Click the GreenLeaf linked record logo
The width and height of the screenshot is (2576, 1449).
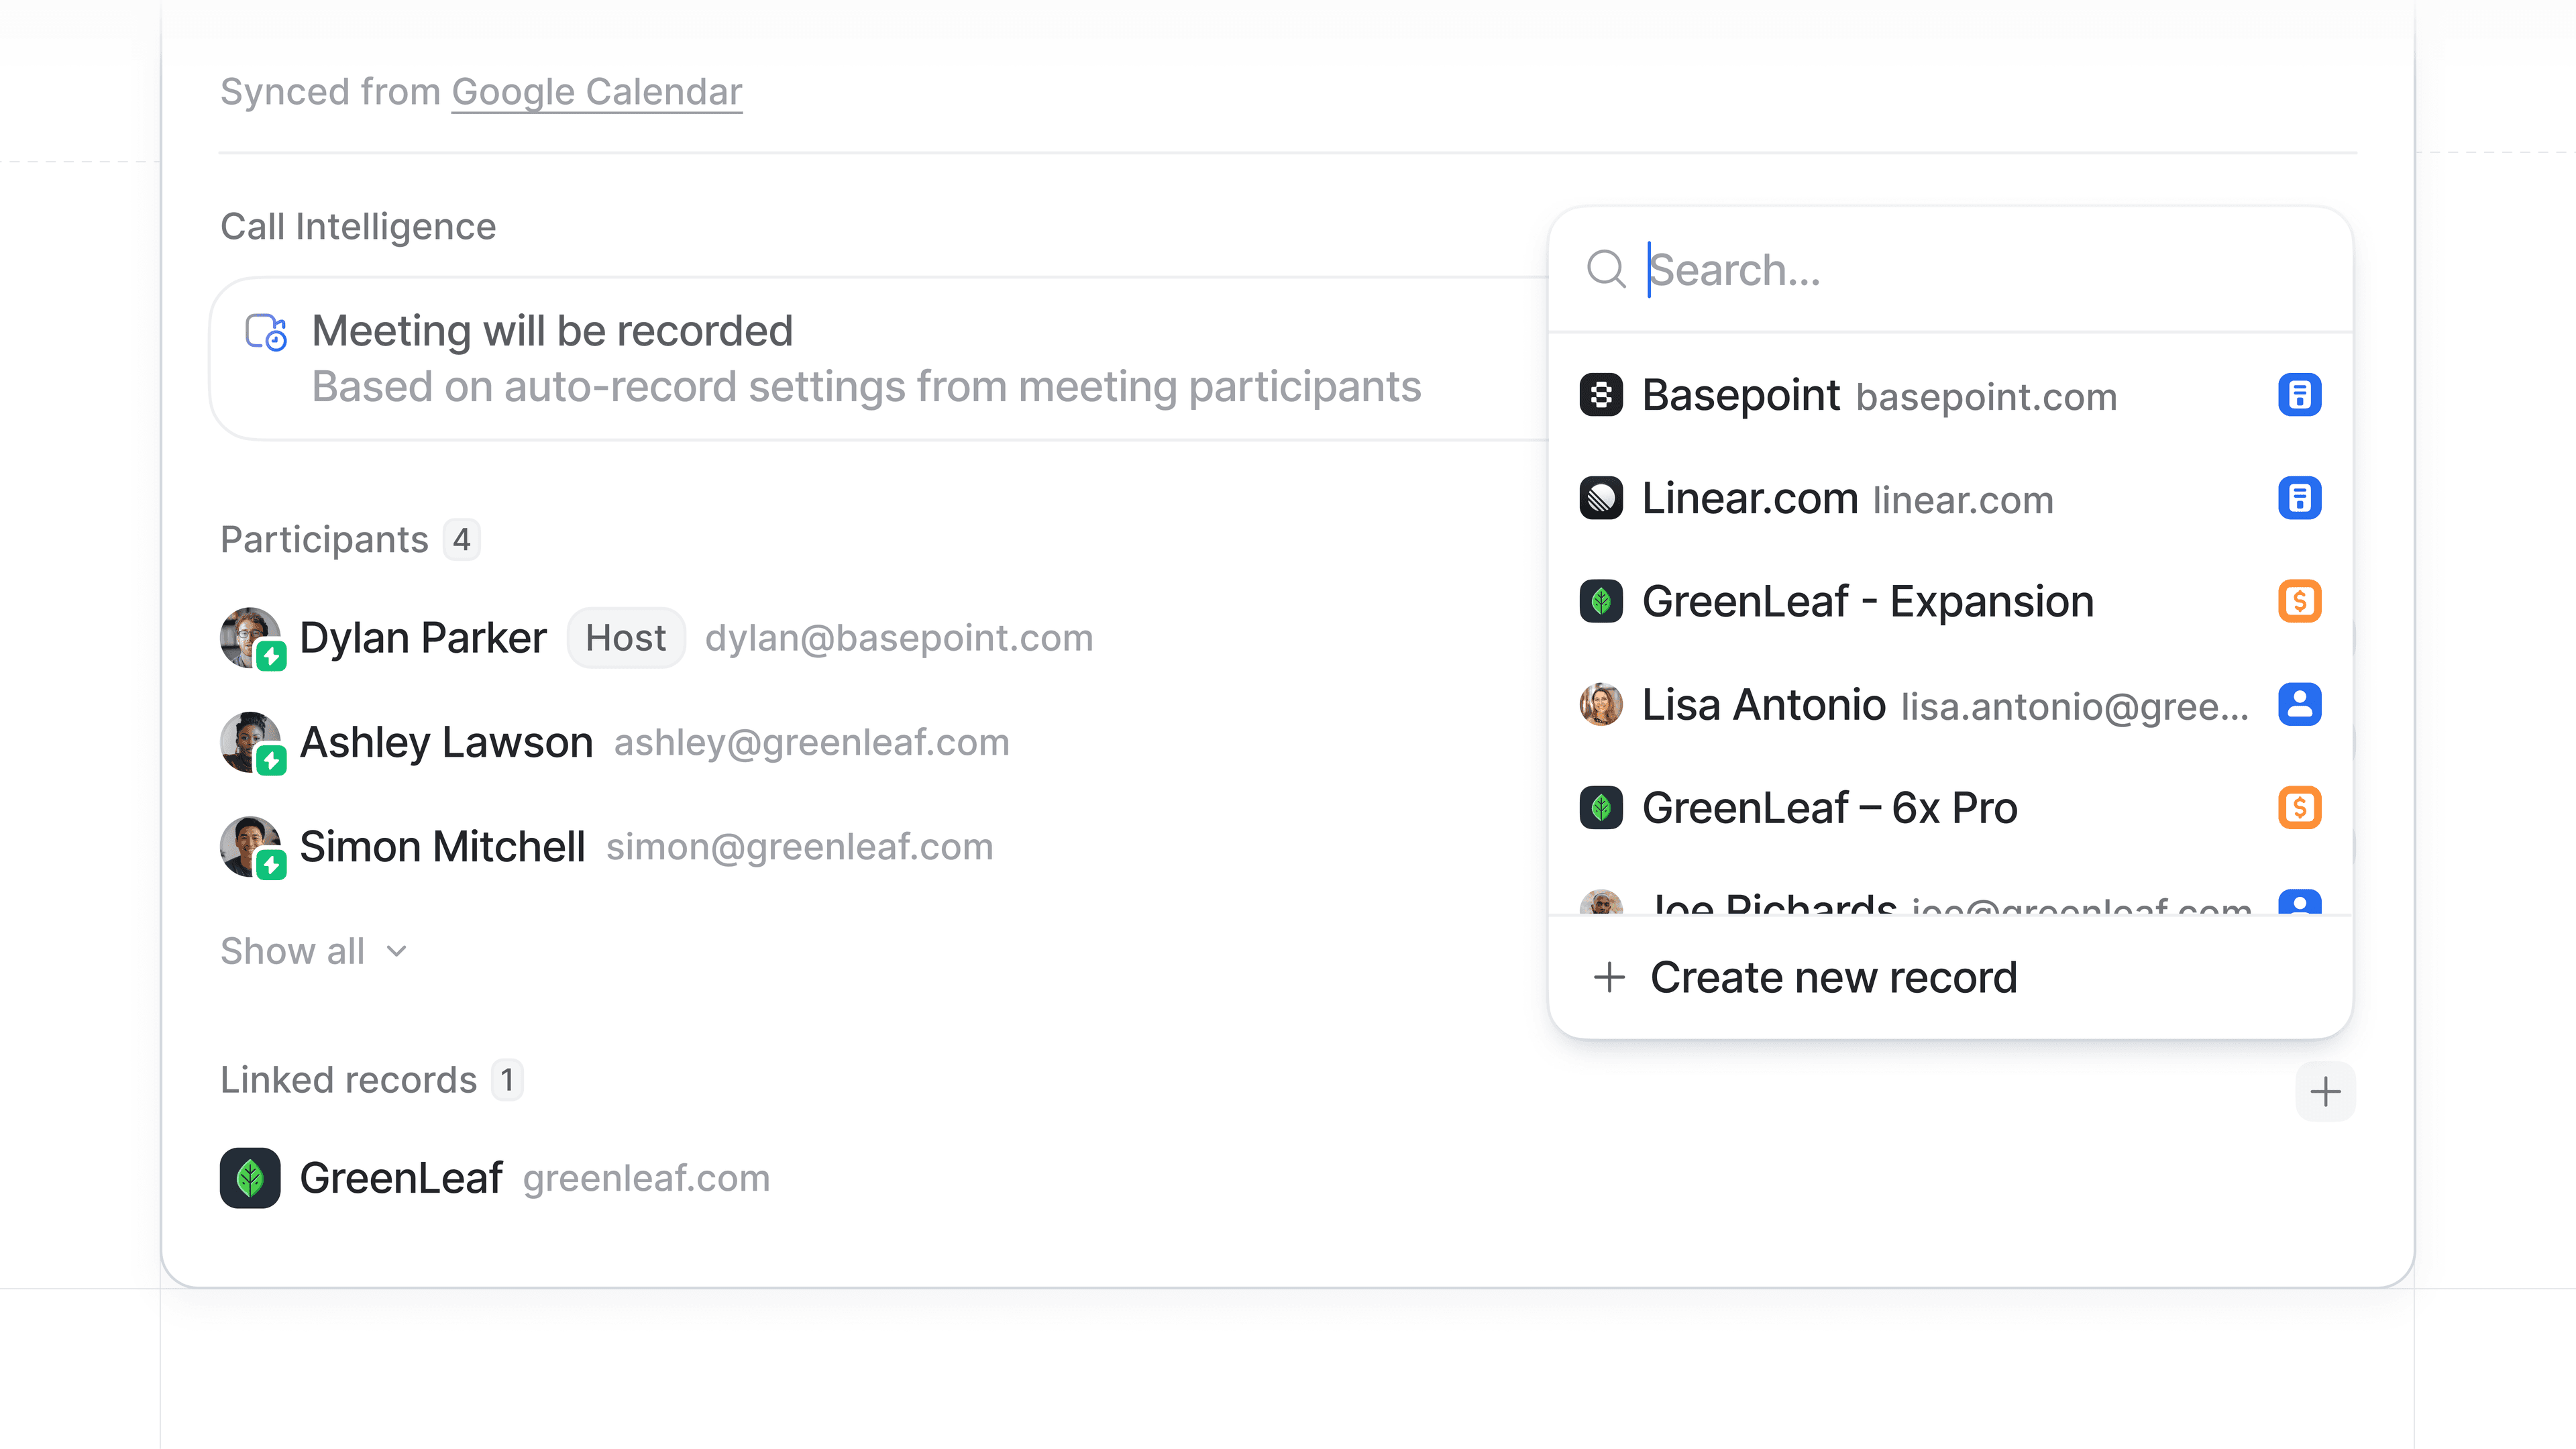250,1178
